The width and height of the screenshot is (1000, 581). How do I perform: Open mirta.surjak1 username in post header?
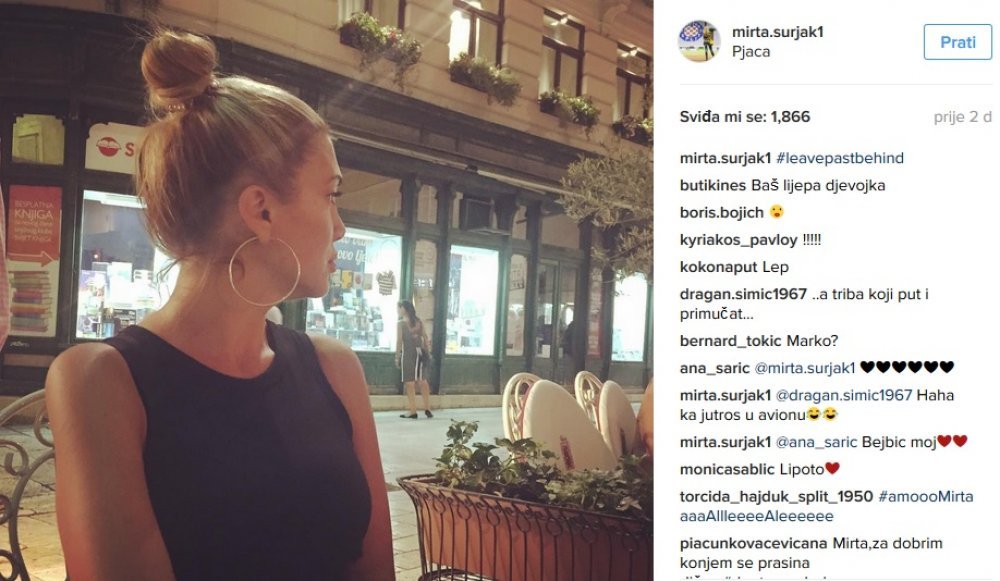click(777, 32)
